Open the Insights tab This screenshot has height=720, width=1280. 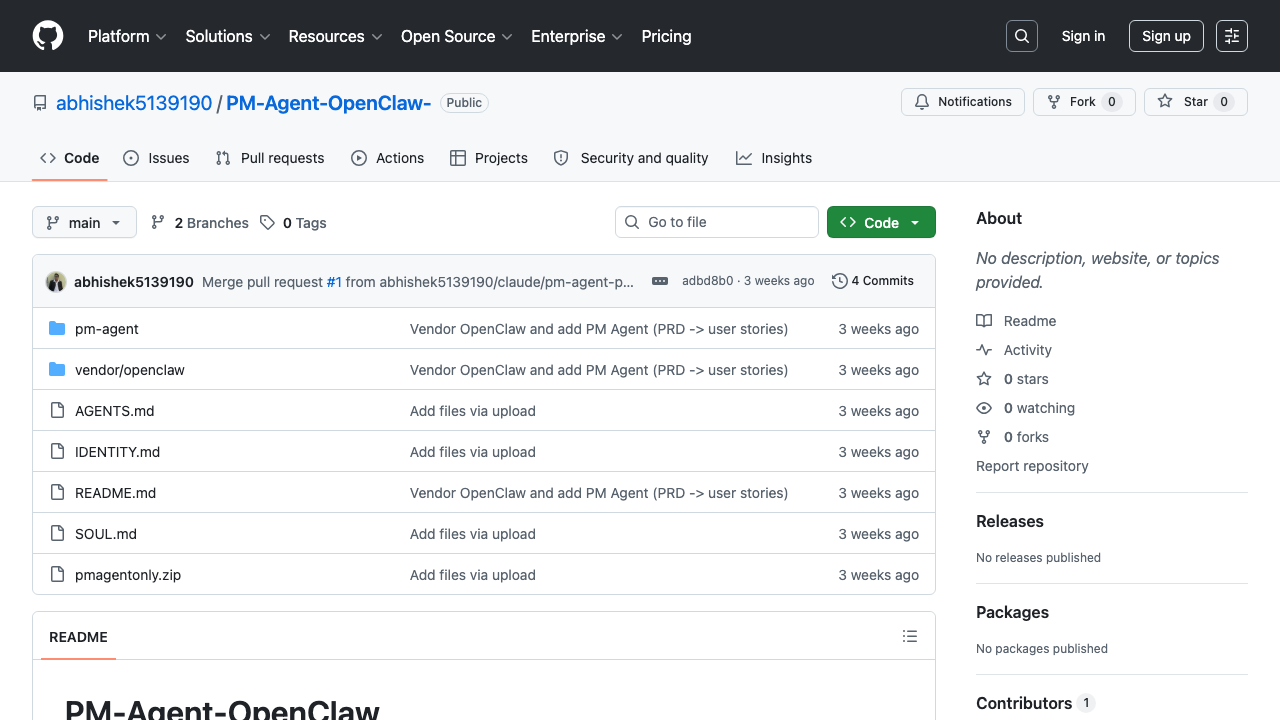click(x=774, y=158)
